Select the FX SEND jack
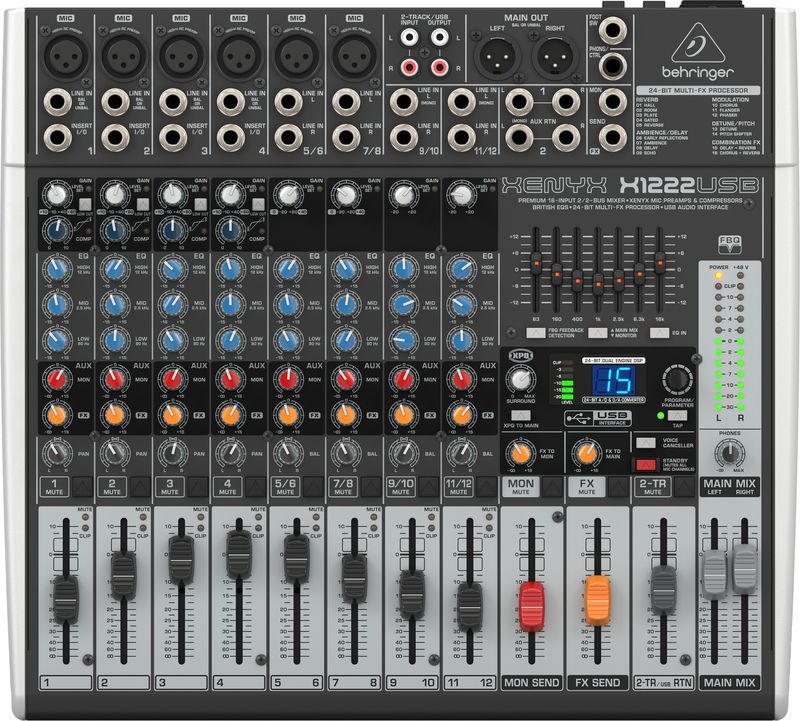 (613, 138)
